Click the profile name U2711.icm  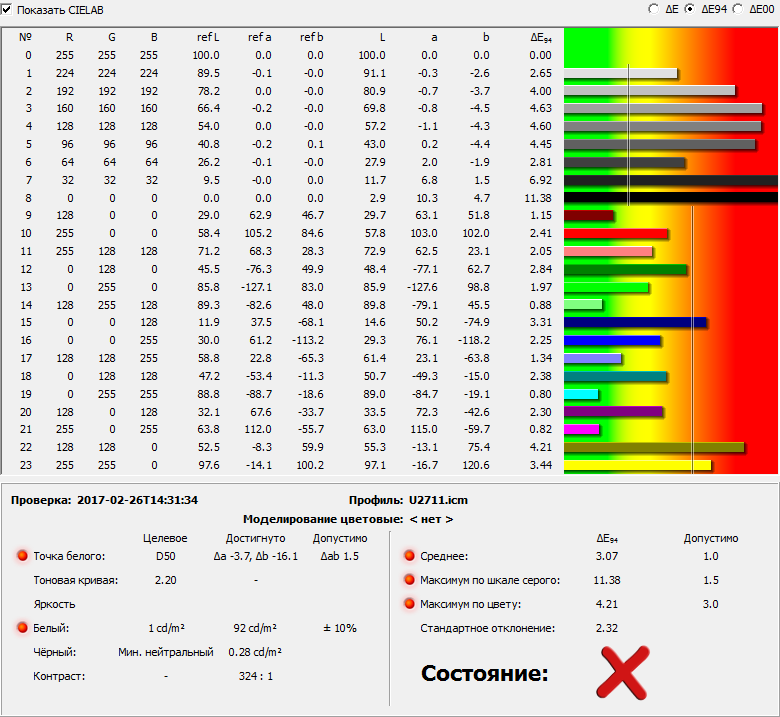coord(438,500)
